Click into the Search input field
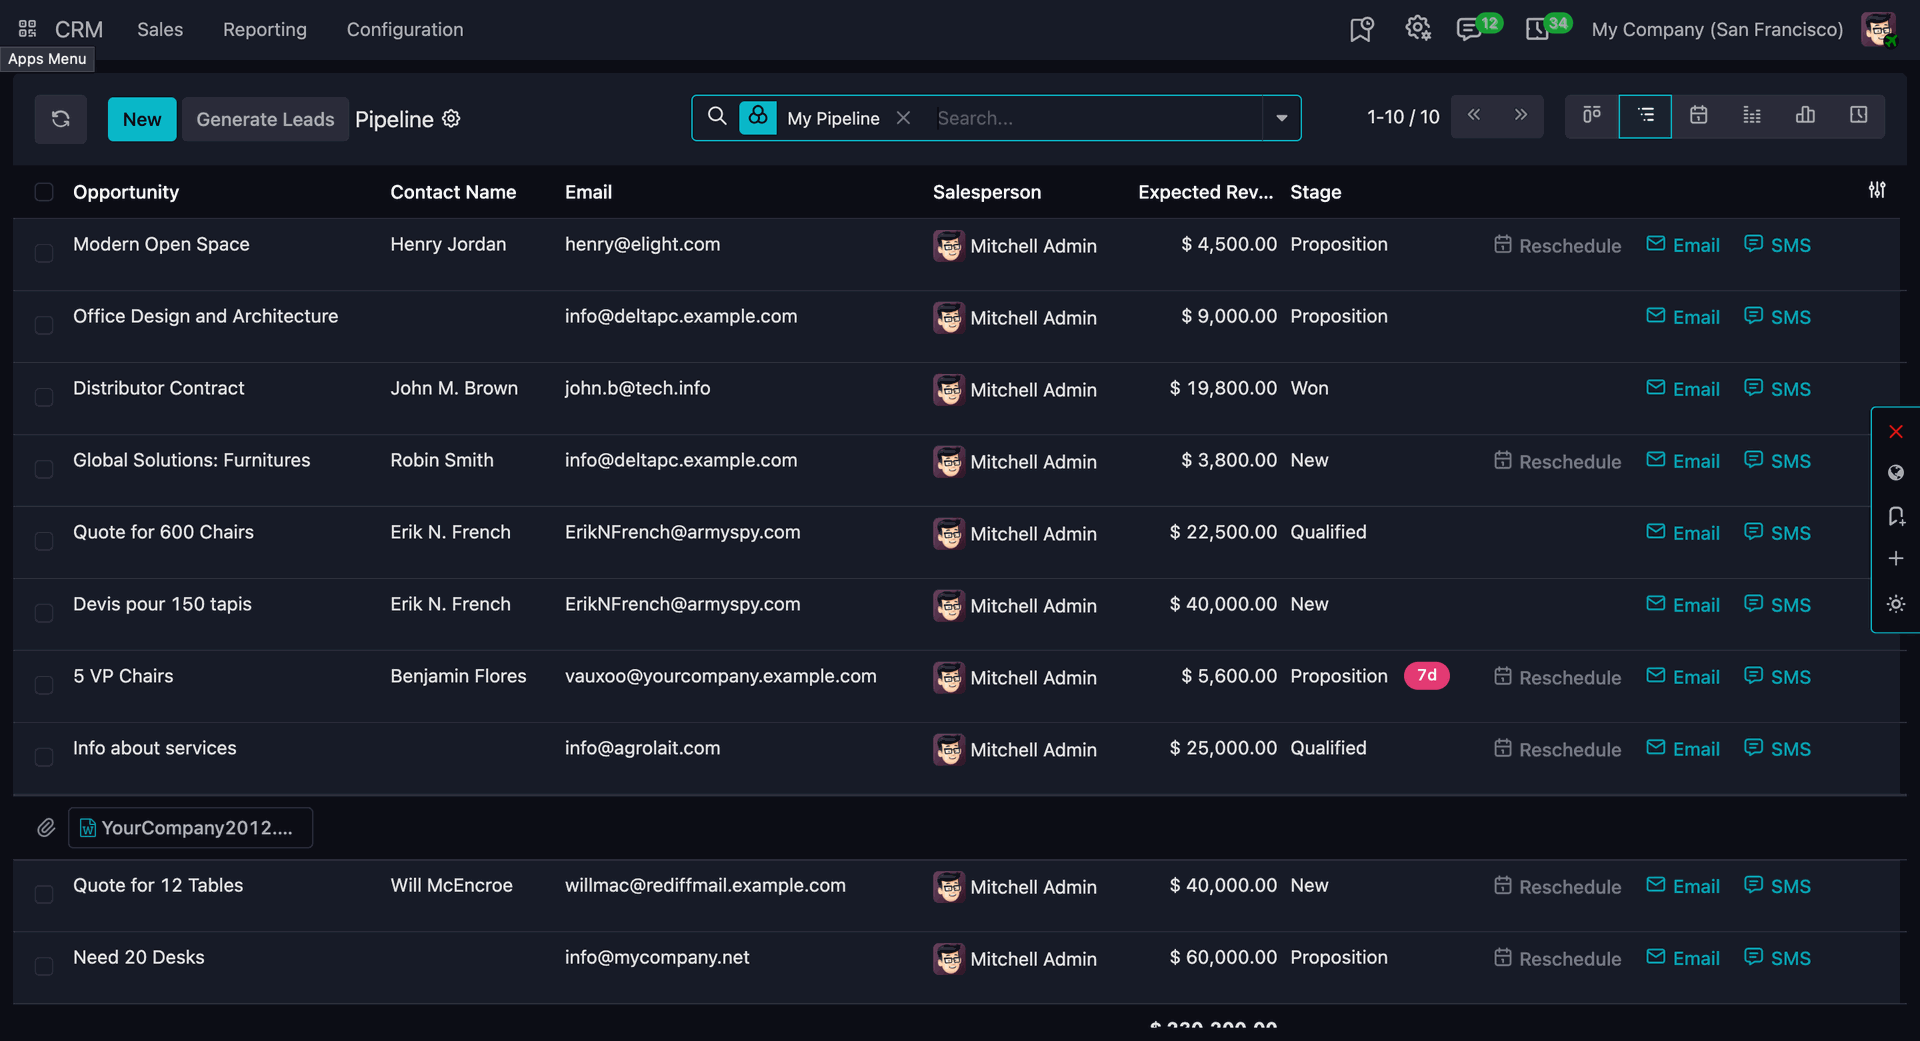 pyautogui.click(x=1095, y=118)
